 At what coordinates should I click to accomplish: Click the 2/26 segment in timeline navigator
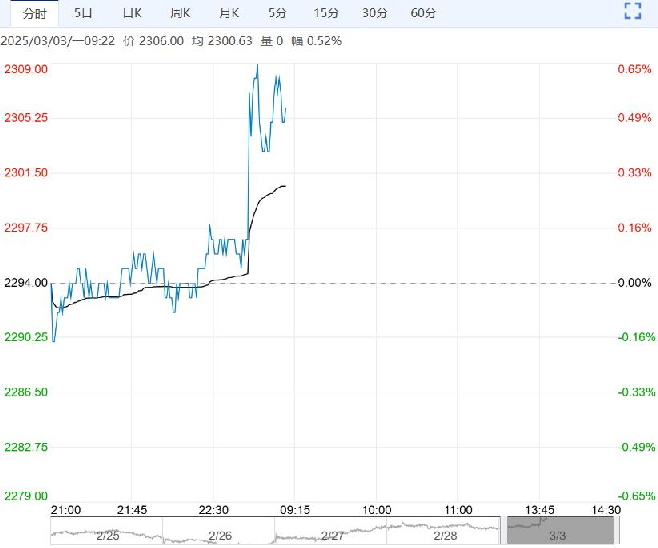pos(221,536)
